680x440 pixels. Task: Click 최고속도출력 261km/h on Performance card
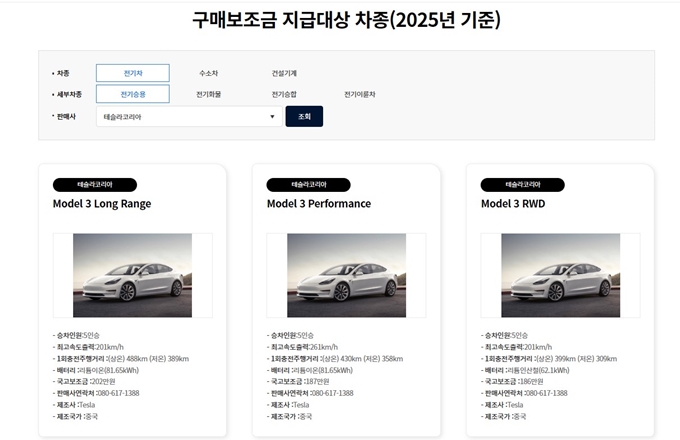tap(302, 347)
